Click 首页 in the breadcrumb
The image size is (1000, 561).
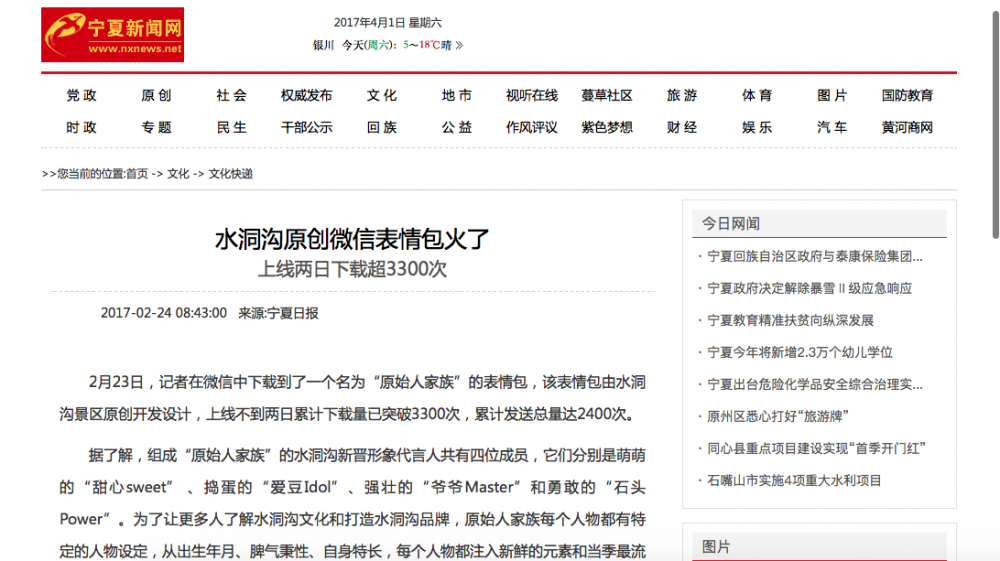[x=137, y=173]
